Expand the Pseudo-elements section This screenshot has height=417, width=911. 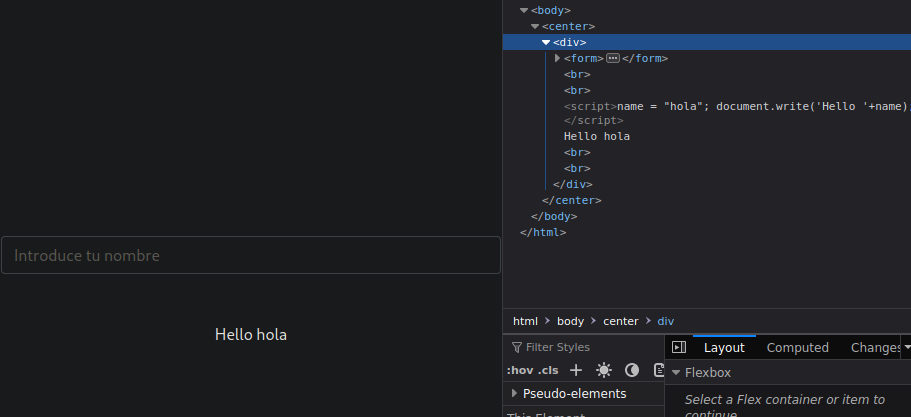(514, 393)
